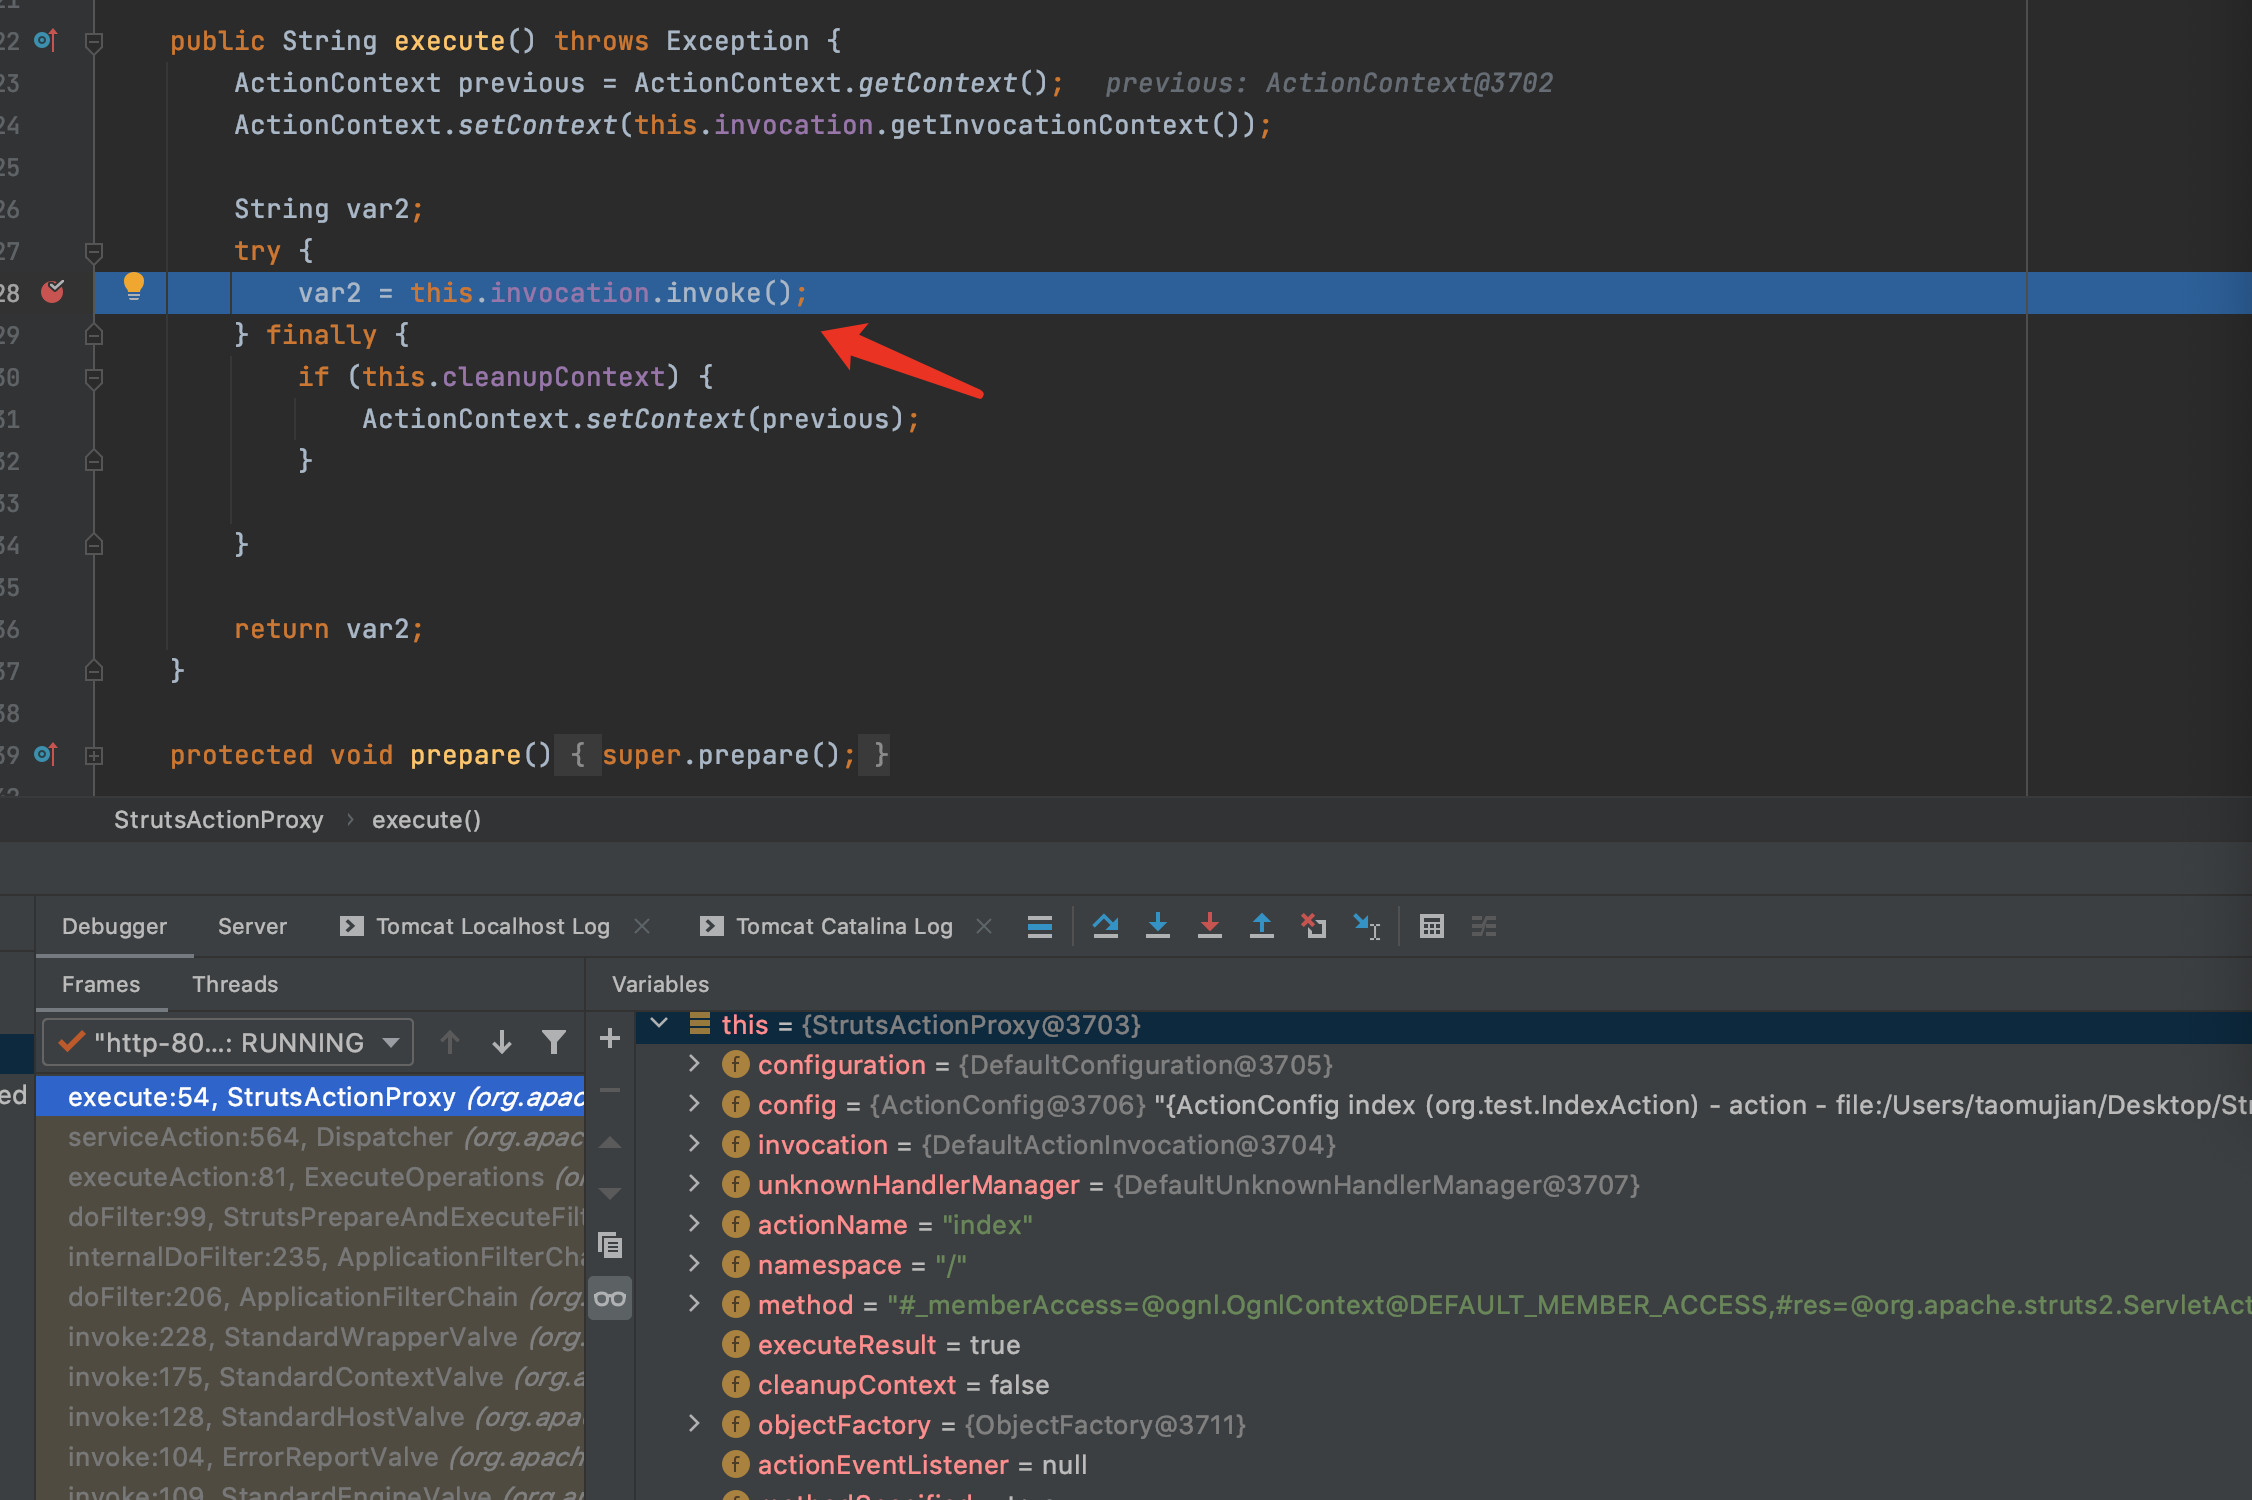
Task: Click the Step Out debugger icon
Action: pyautogui.click(x=1262, y=926)
